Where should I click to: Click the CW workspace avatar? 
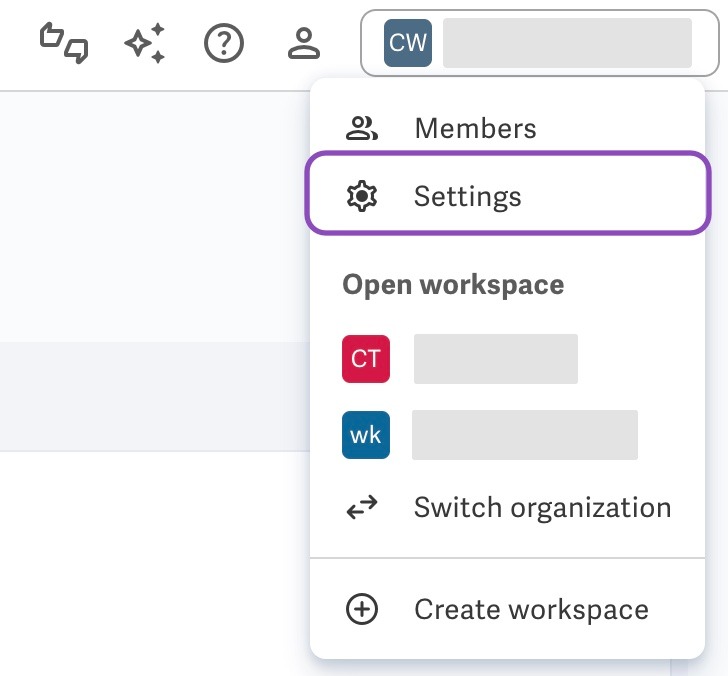click(x=408, y=43)
